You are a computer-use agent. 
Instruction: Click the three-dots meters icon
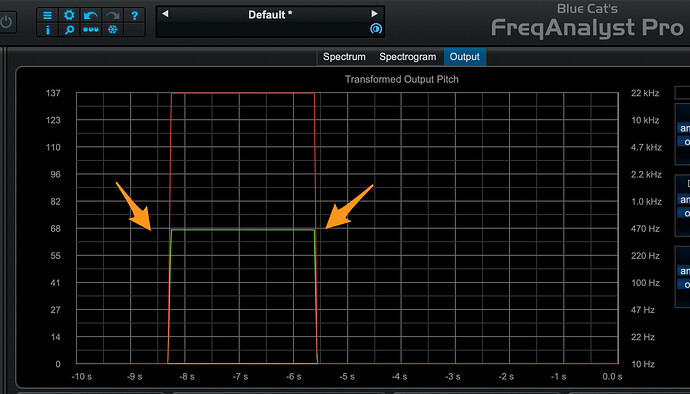(x=91, y=29)
